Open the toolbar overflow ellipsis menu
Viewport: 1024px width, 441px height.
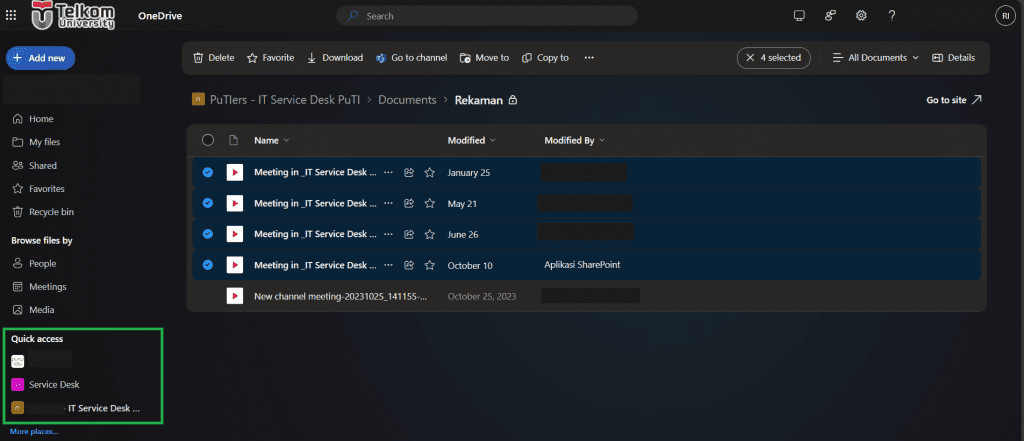tap(589, 57)
